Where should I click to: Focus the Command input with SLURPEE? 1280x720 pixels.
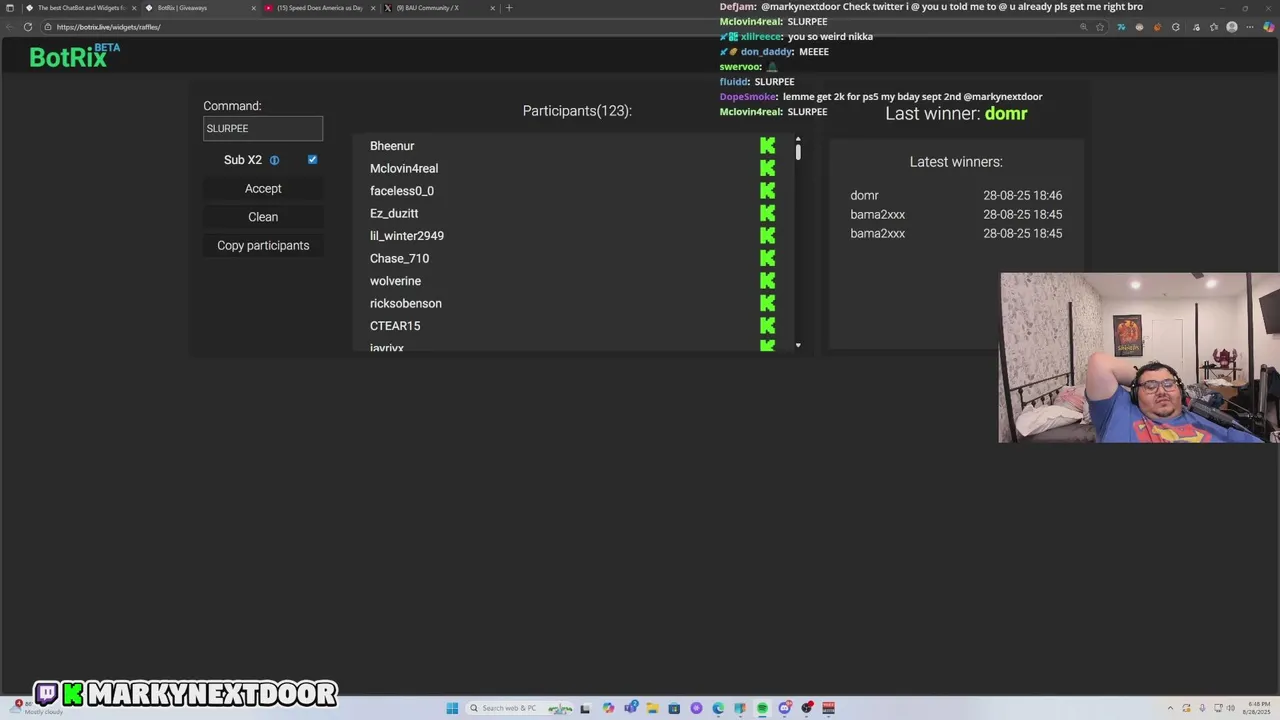point(263,128)
